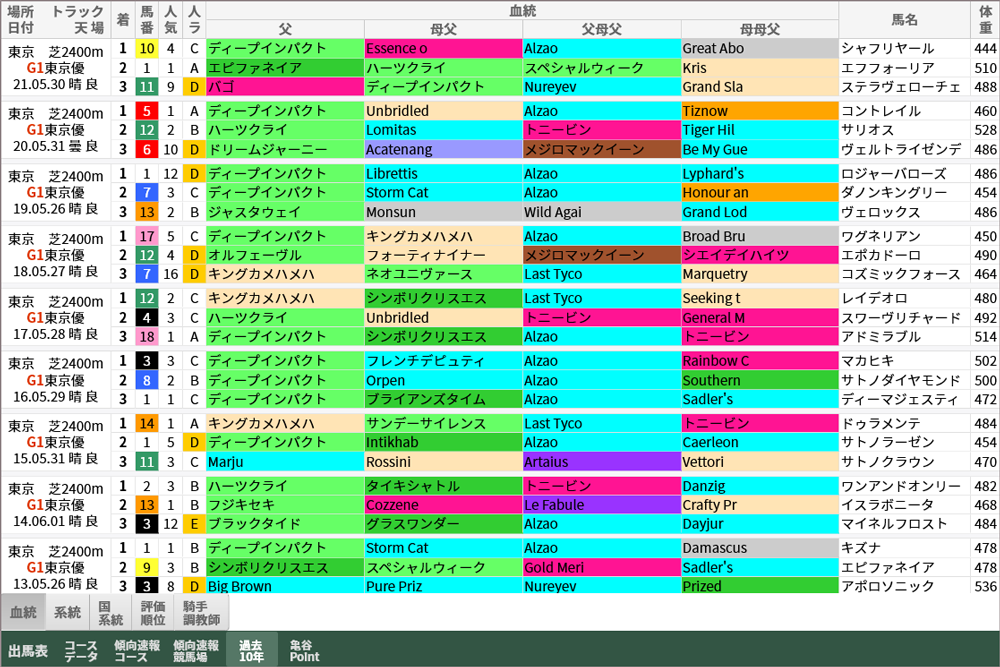The height and width of the screenshot is (667, 1000).
Task: Switch to the 系統 tab
Action: click(67, 611)
